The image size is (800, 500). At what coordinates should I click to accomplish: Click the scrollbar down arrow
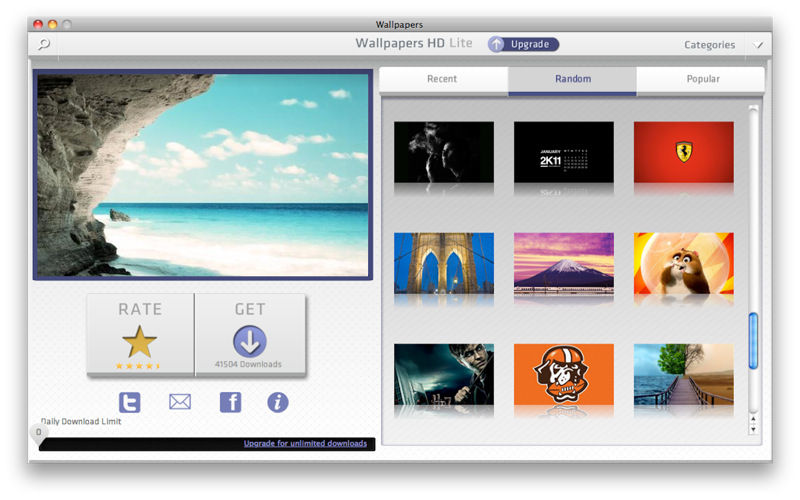753,430
